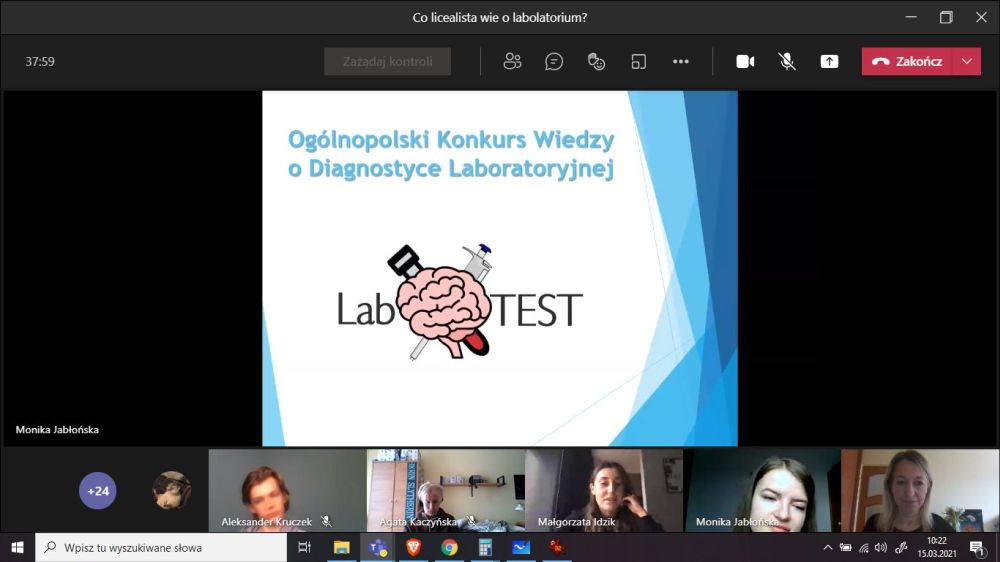1000x562 pixels.
Task: Share content with the upload-arrow icon
Action: 829,61
